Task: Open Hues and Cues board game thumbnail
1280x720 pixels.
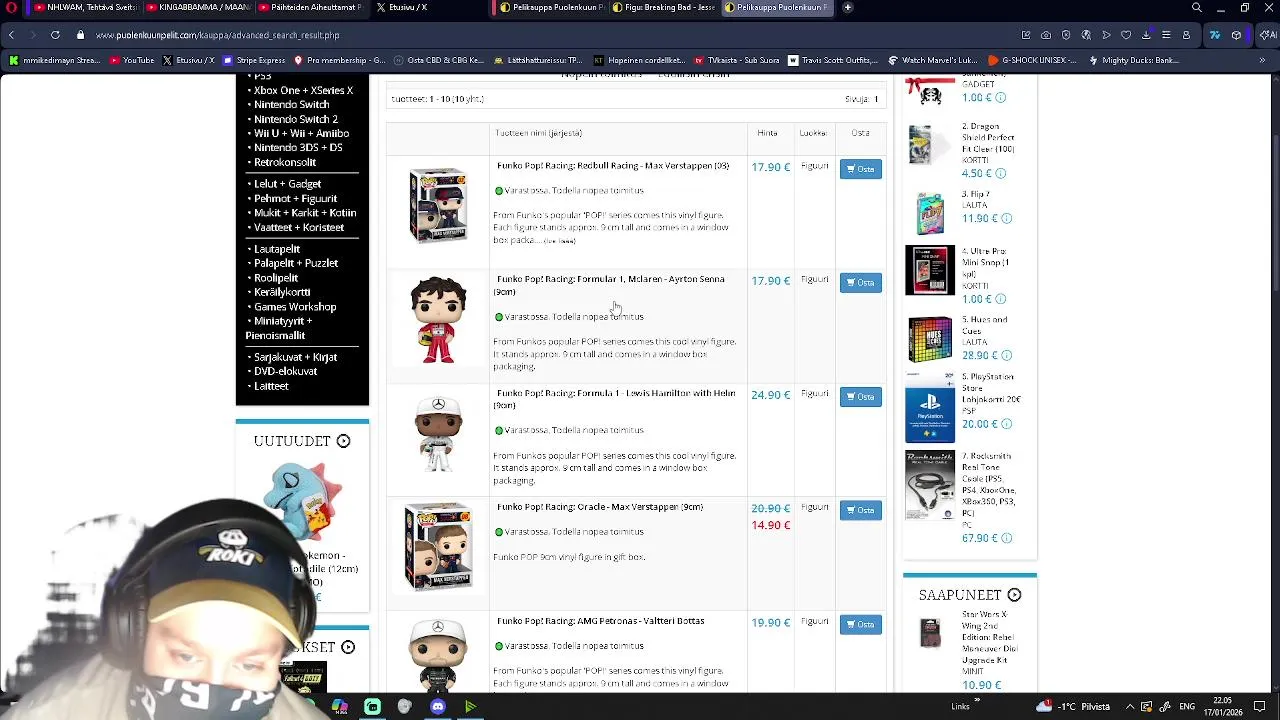Action: tap(930, 340)
